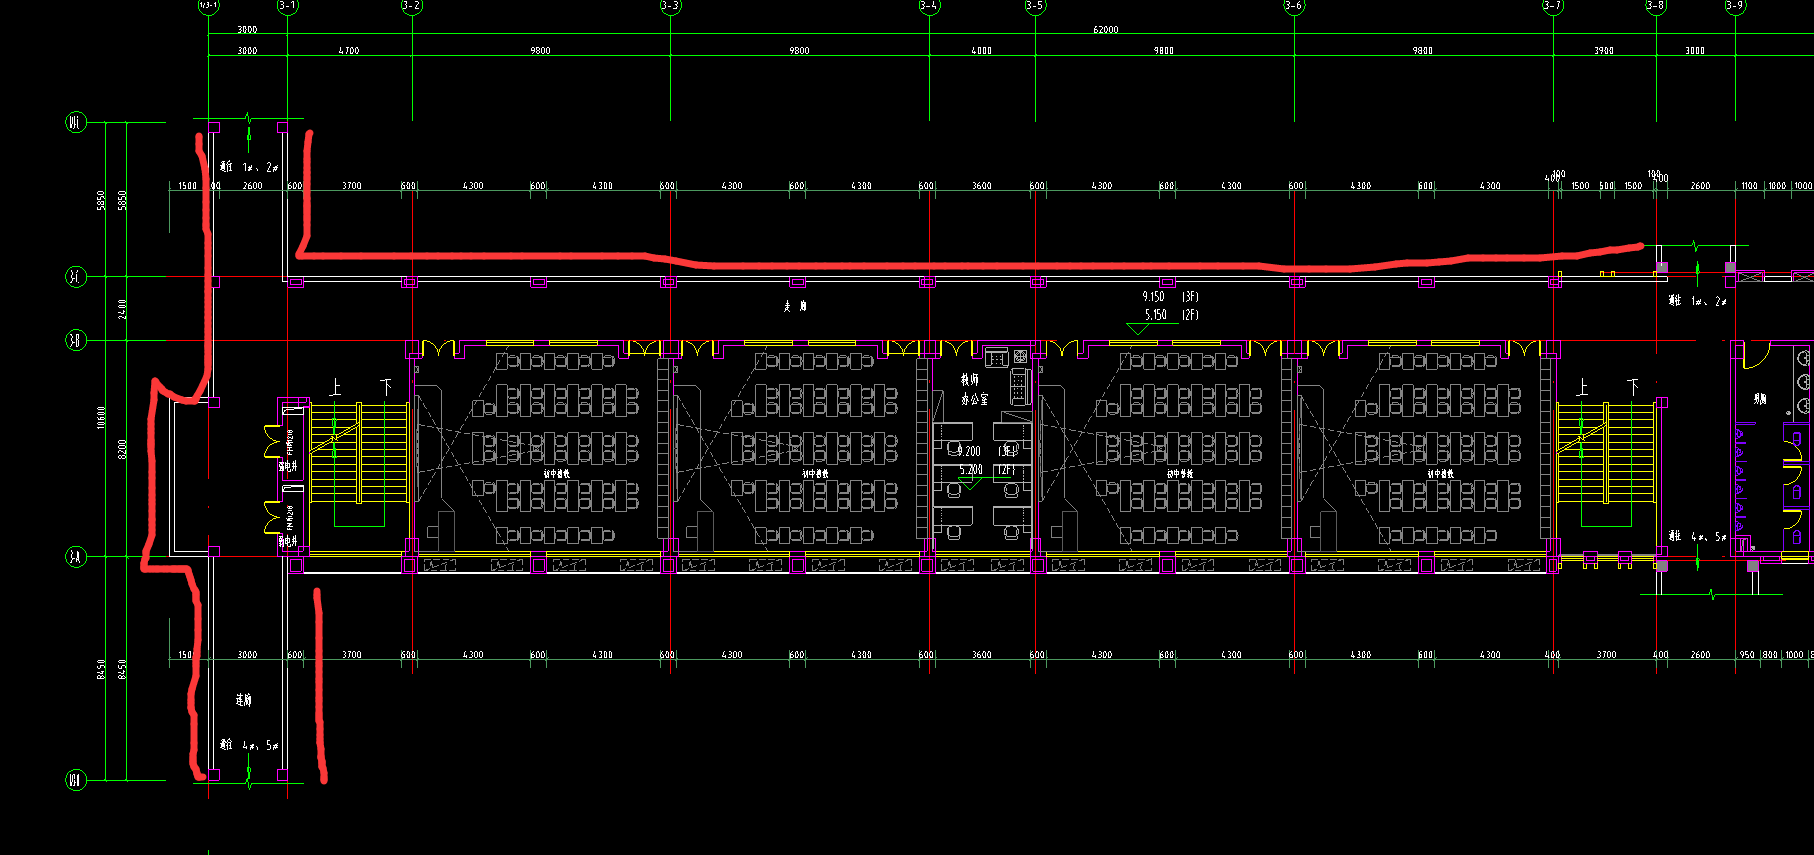Click the 8200 vertical dimension text
This screenshot has height=855, width=1814.
click(x=122, y=448)
